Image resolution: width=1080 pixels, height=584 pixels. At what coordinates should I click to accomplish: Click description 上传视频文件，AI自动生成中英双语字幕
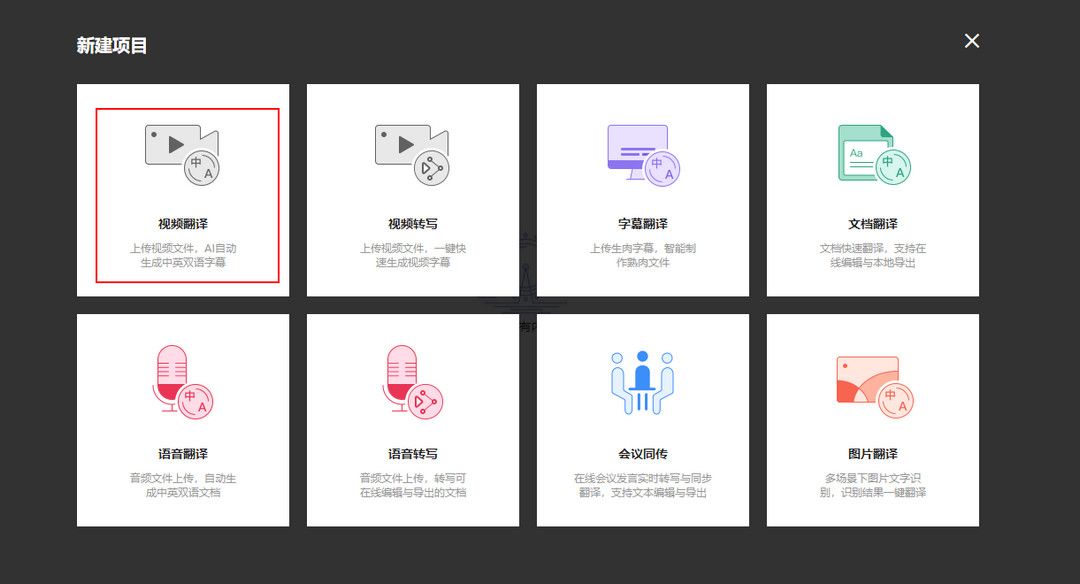(183, 256)
